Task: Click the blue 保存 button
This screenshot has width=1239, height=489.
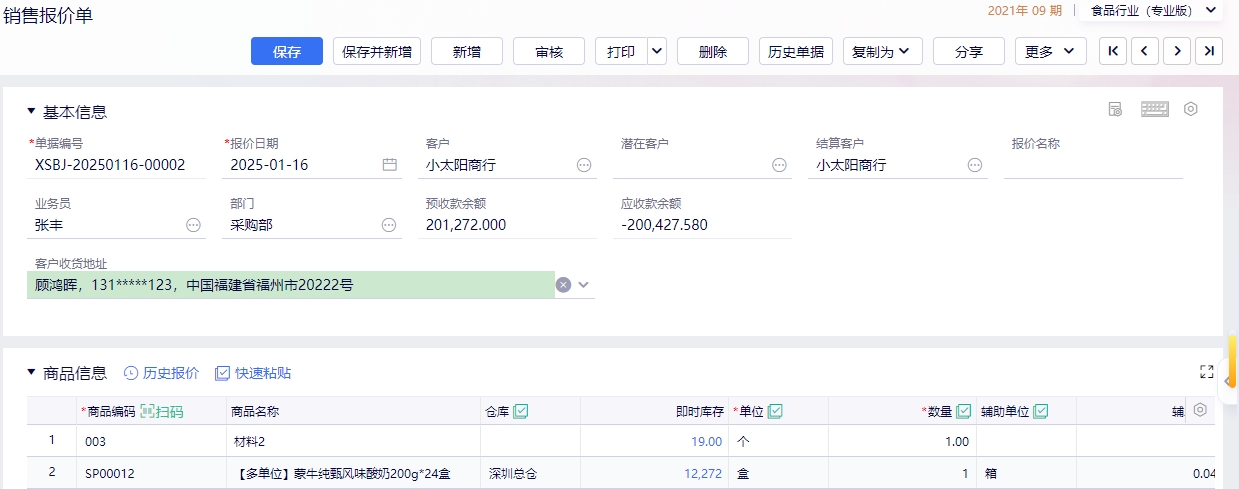Action: pos(287,51)
